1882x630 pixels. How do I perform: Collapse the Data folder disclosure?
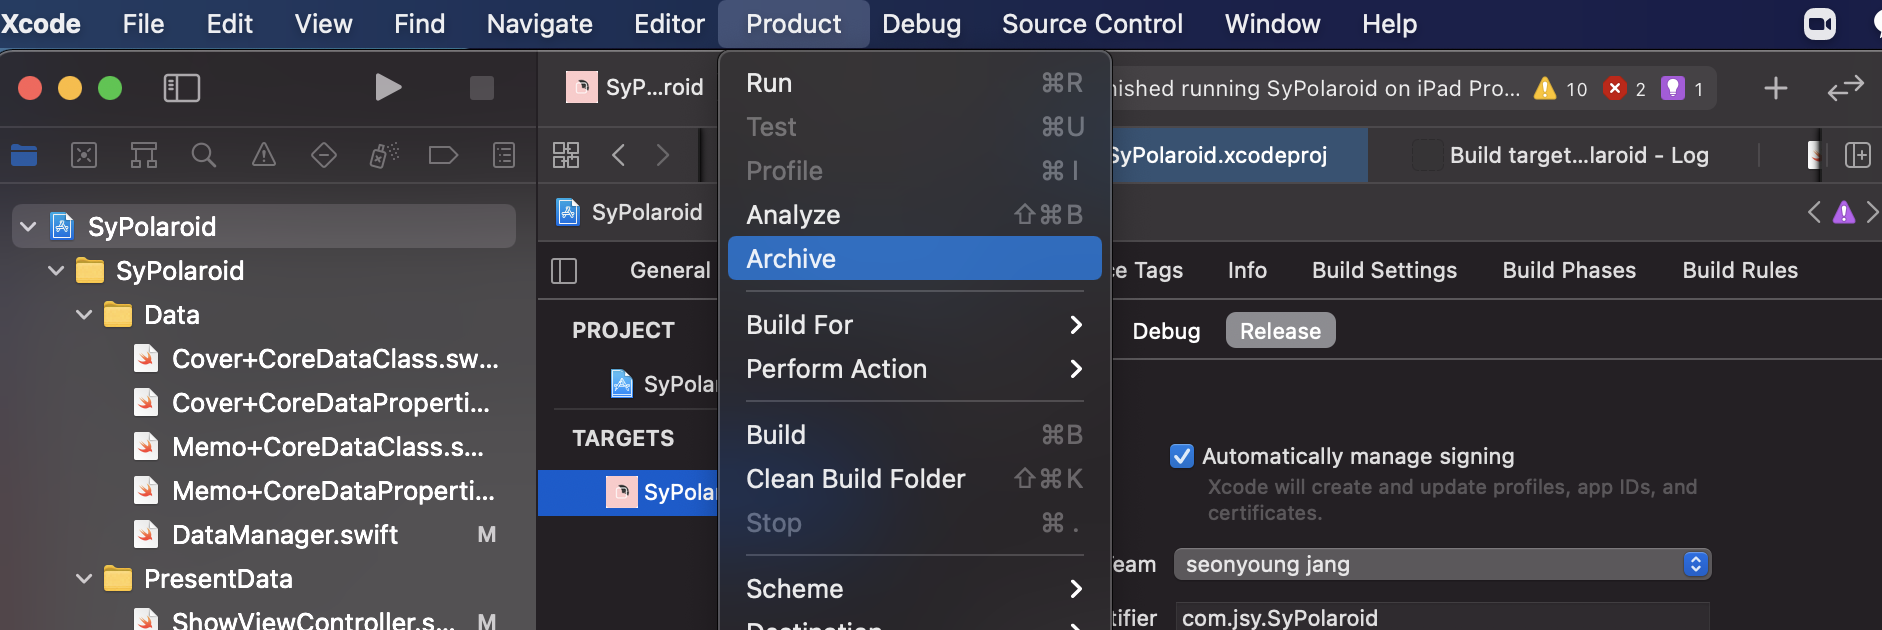click(84, 315)
